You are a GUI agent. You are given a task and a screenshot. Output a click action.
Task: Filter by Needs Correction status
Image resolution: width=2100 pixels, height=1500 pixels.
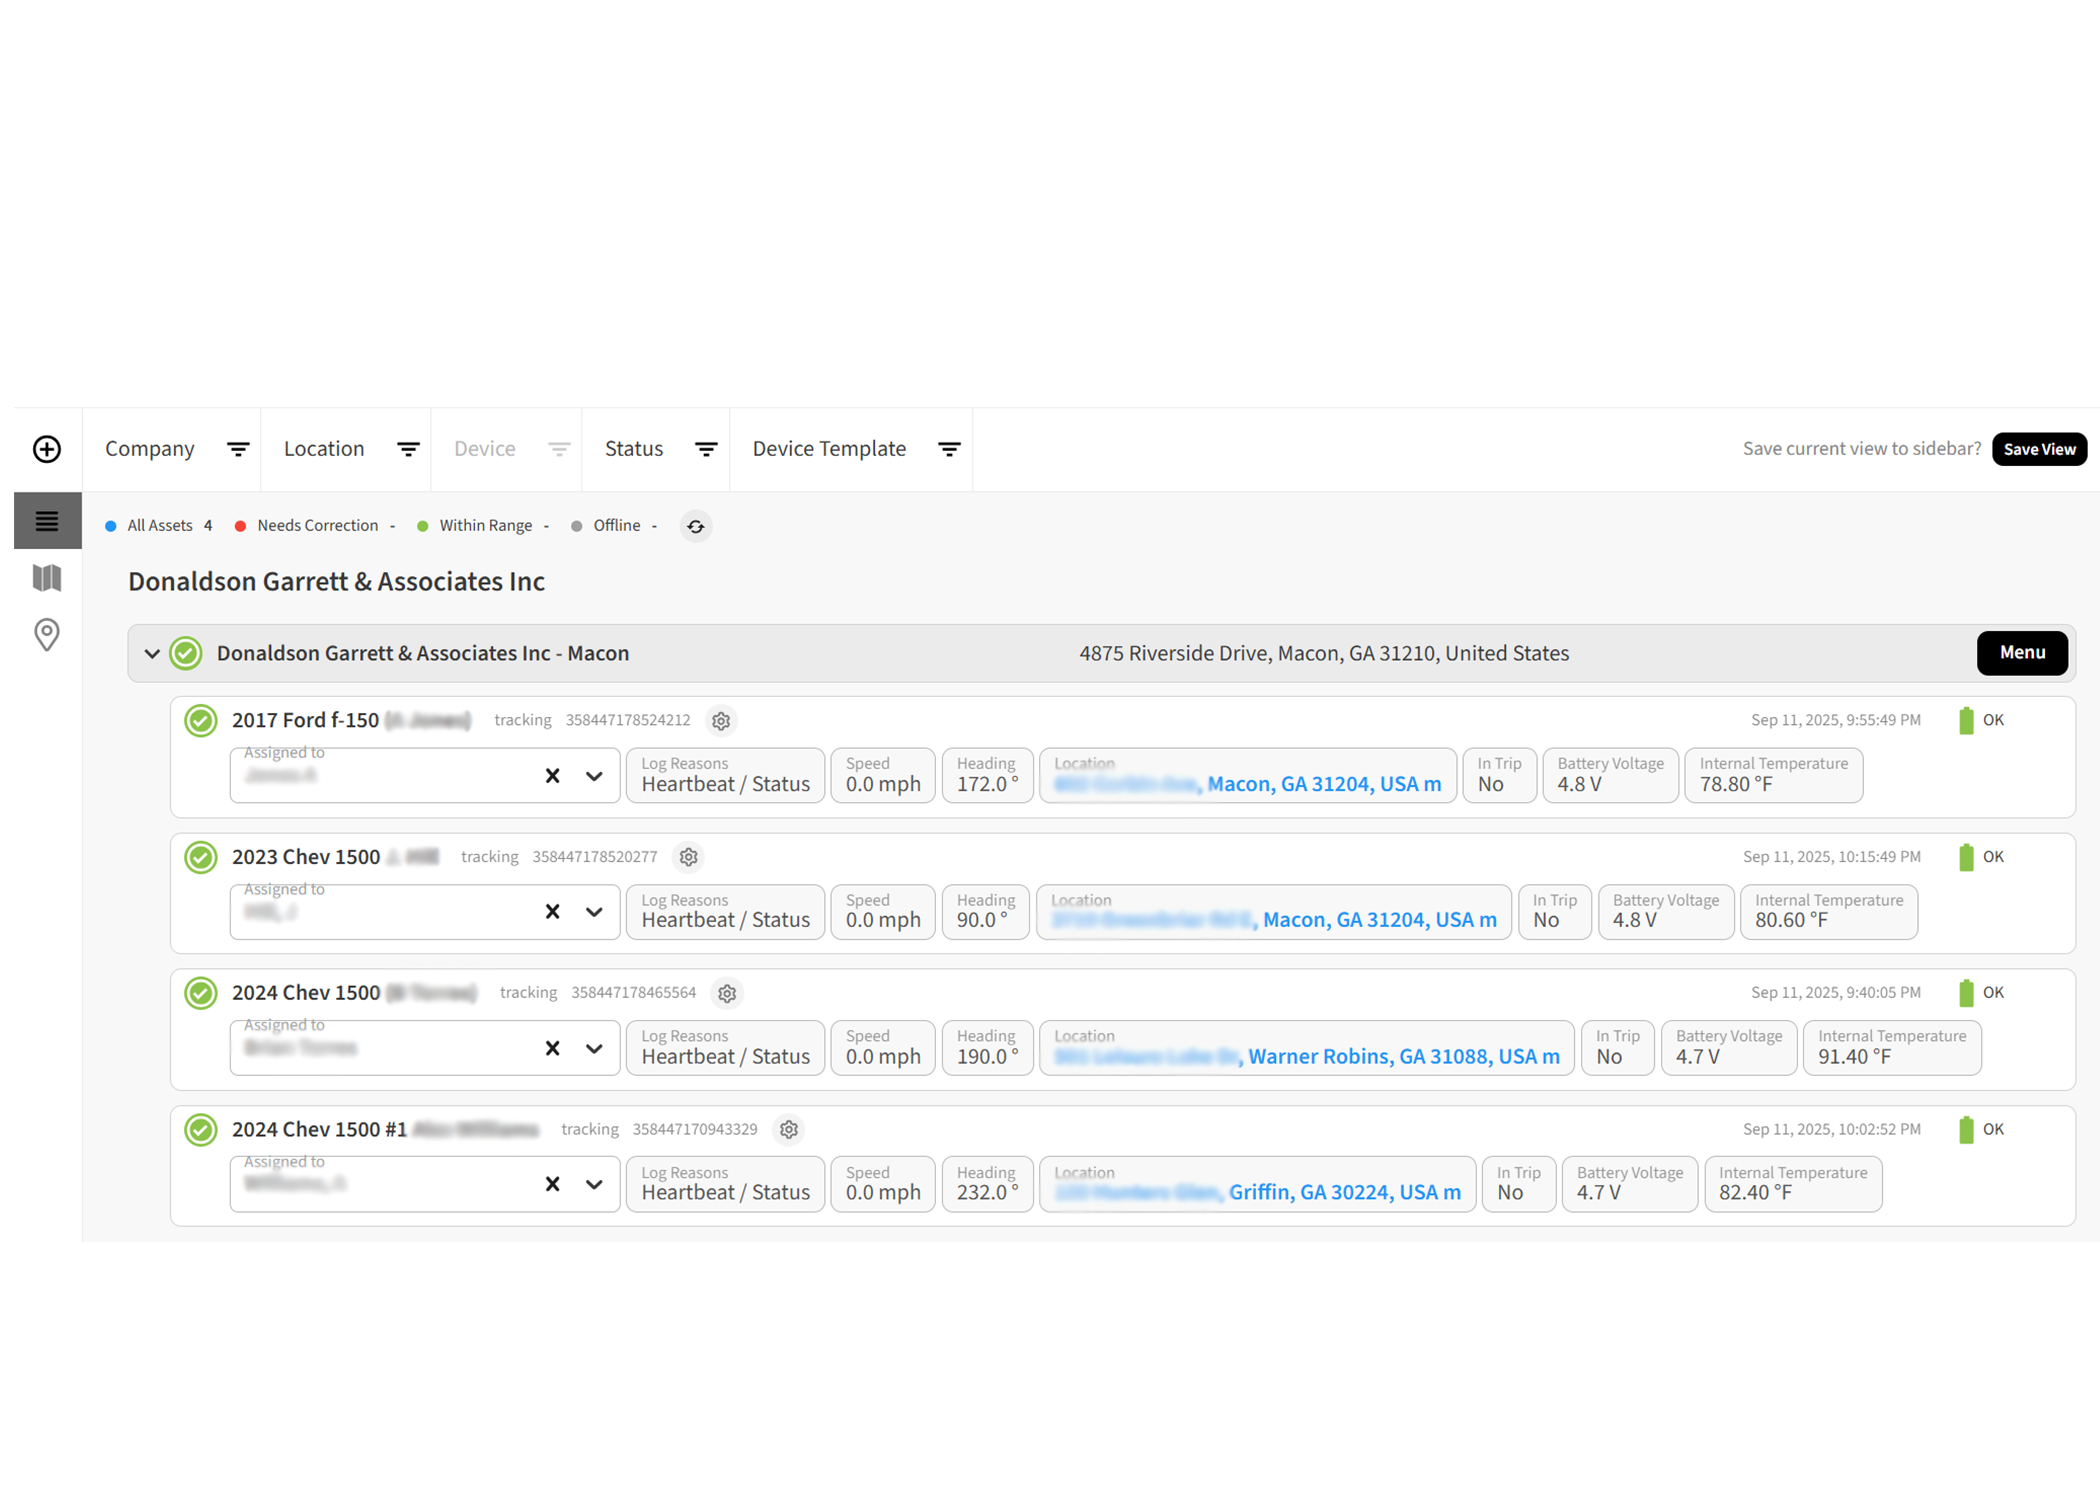pos(316,526)
